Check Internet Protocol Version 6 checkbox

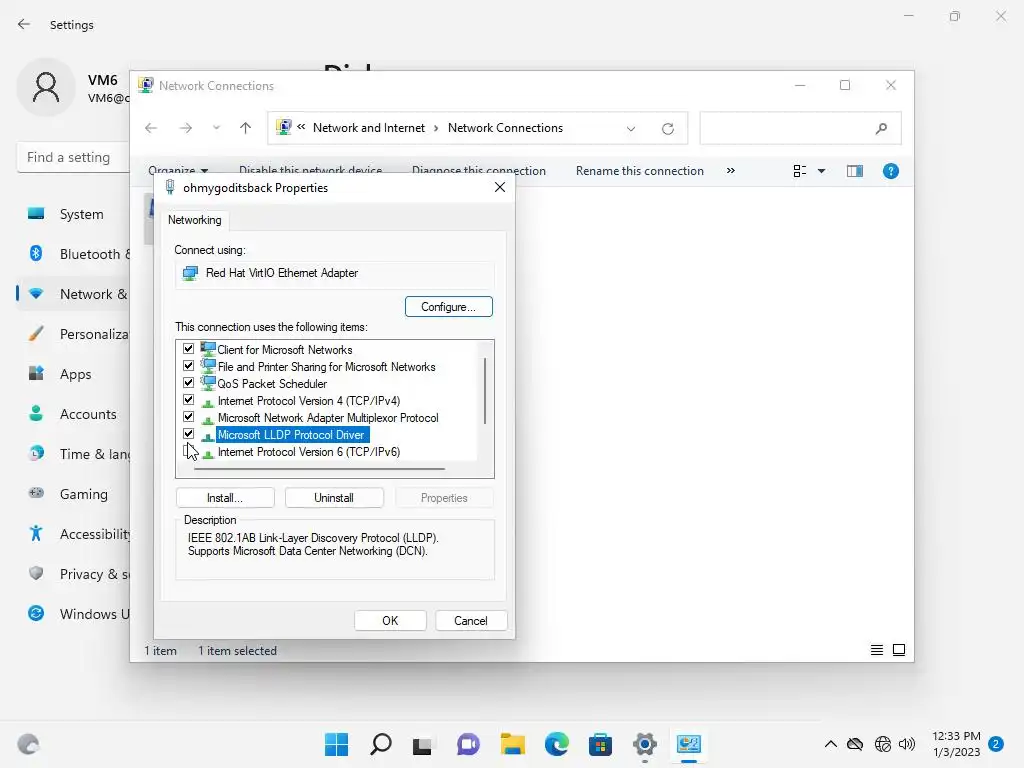[189, 451]
